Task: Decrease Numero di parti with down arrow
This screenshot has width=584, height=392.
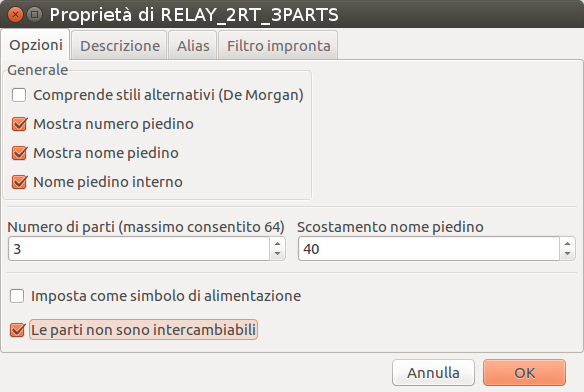Action: (x=277, y=254)
